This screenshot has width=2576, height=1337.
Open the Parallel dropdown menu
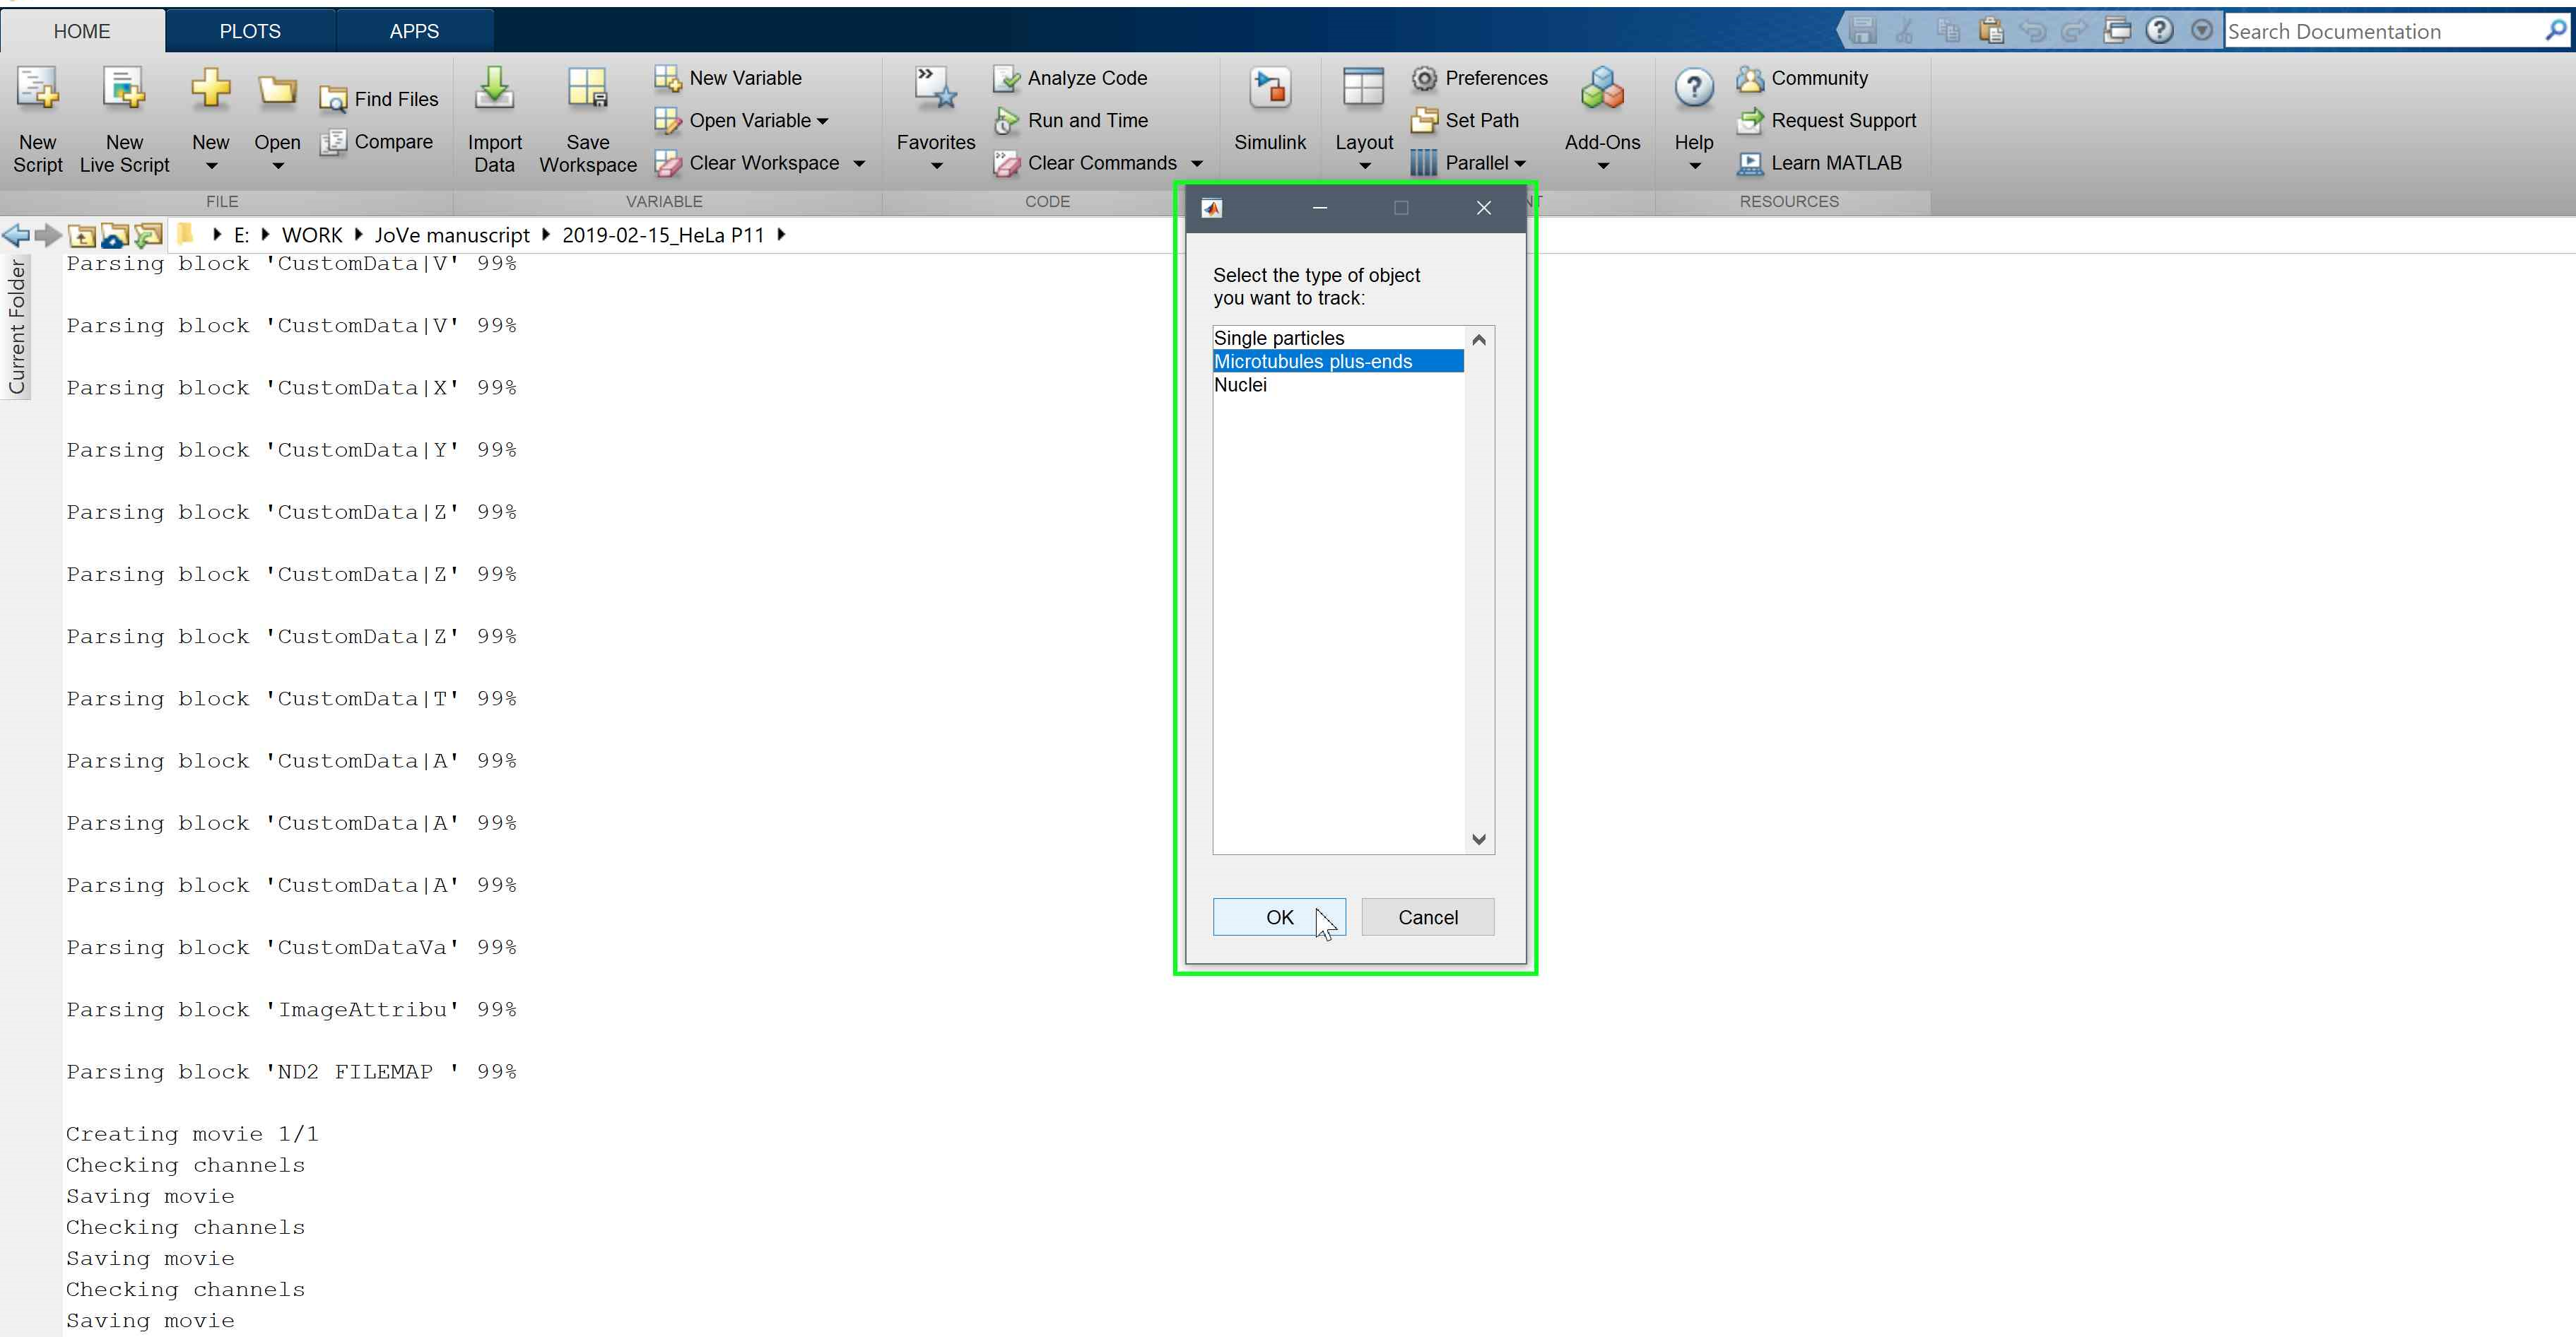tap(1520, 163)
